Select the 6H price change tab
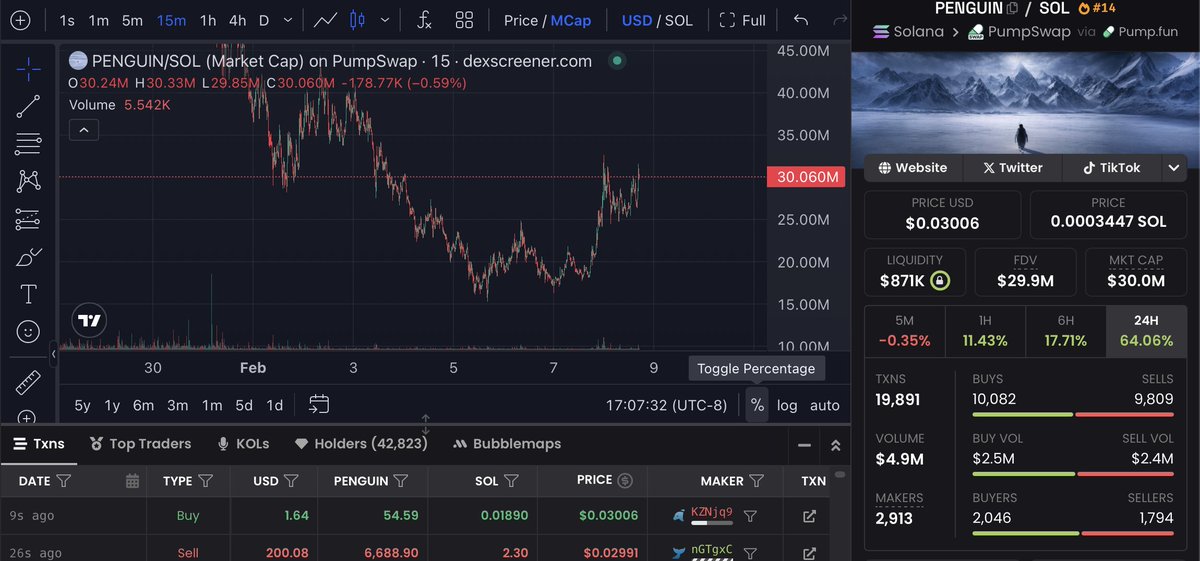The height and width of the screenshot is (561, 1200). 1065,331
